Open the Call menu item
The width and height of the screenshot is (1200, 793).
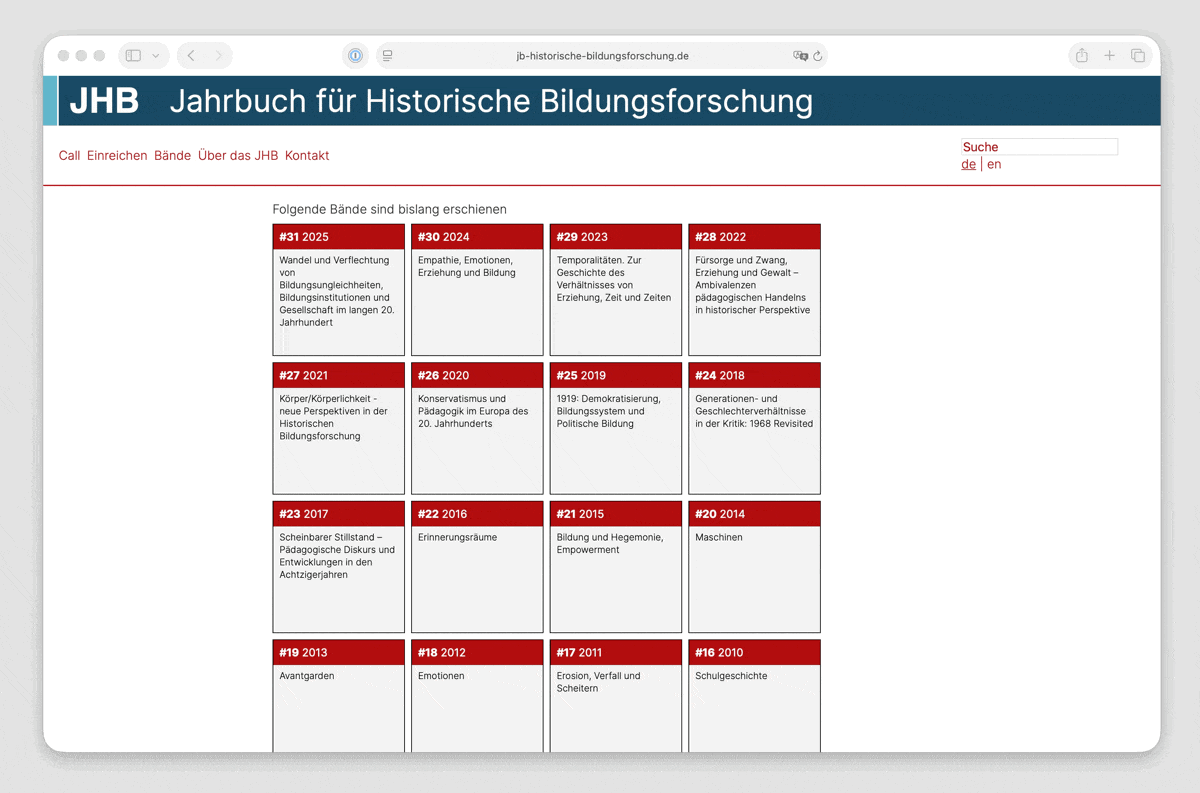(69, 156)
